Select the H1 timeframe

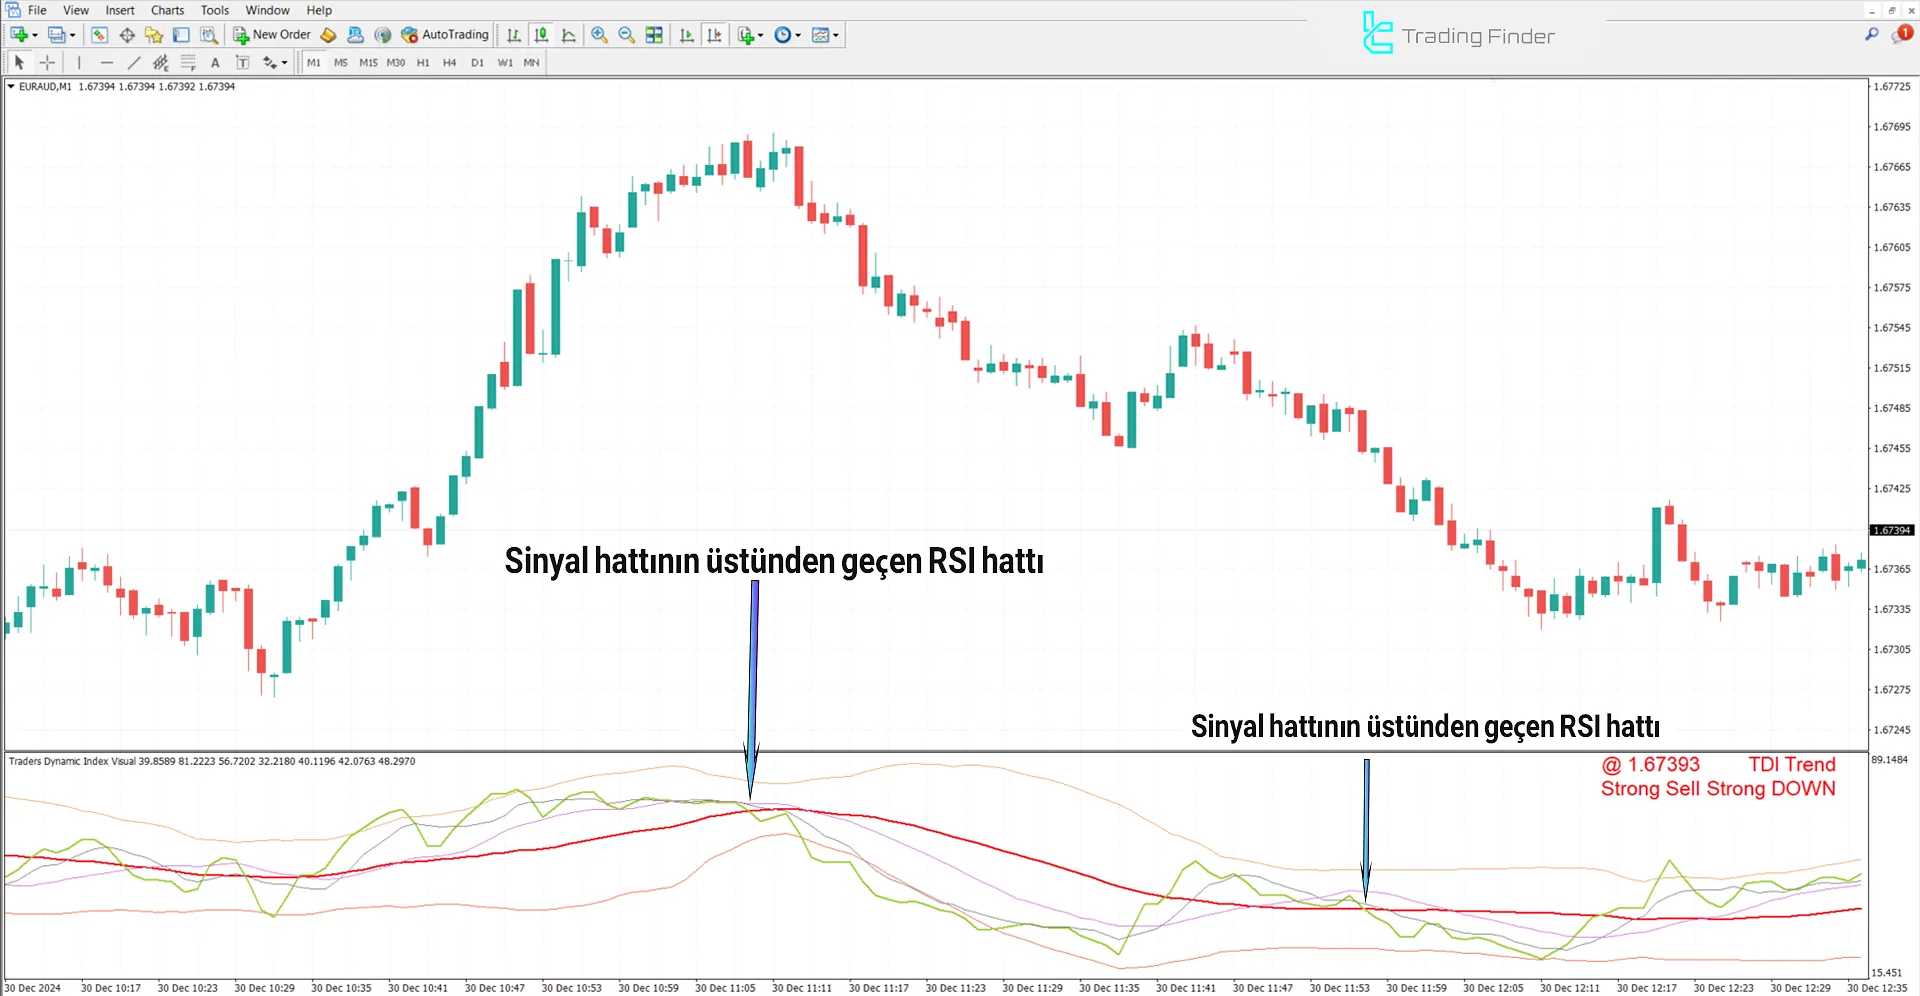[423, 62]
